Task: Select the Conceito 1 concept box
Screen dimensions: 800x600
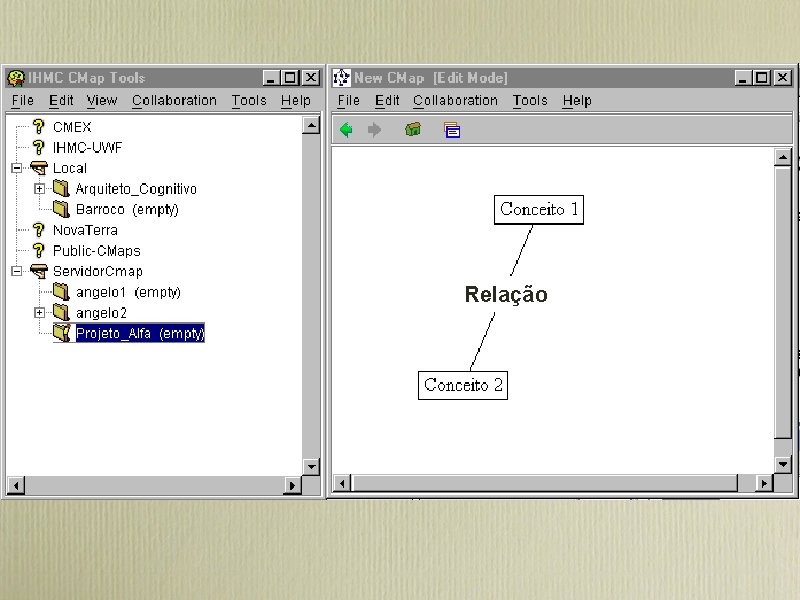Action: [539, 210]
